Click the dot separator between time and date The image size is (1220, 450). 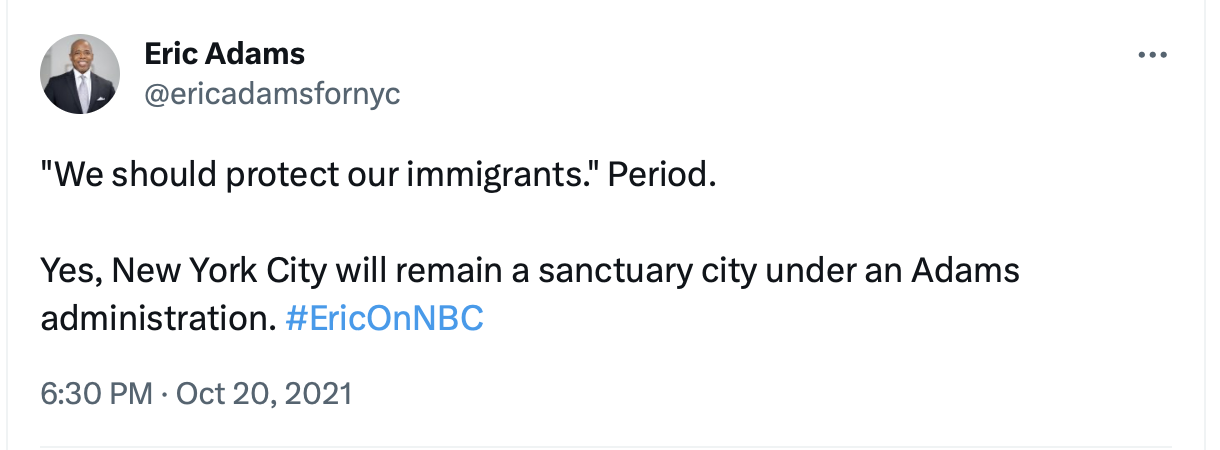164,393
